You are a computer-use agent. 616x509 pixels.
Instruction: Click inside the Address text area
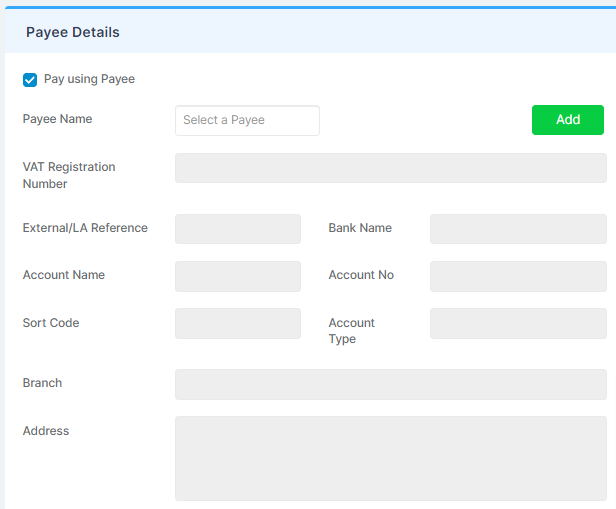point(391,458)
